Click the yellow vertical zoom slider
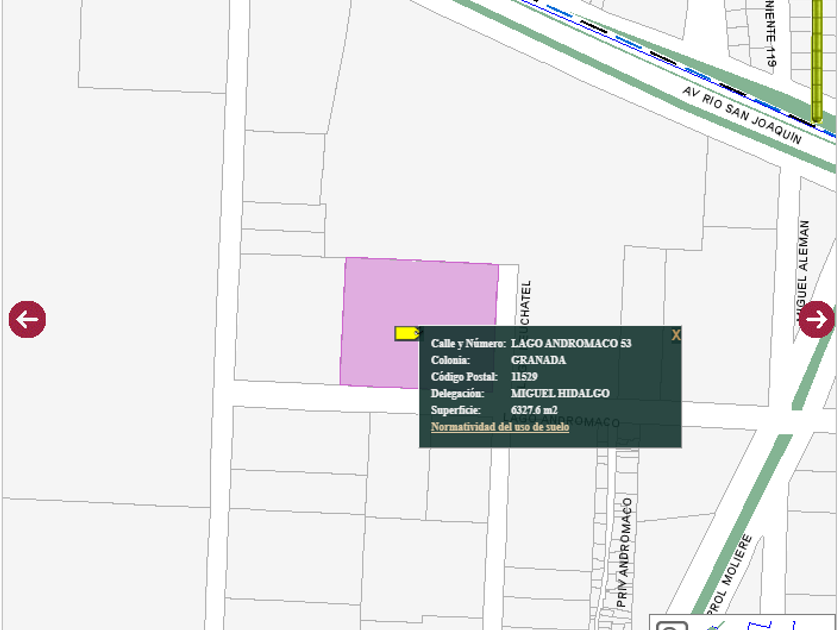The image size is (840, 630). [x=817, y=60]
